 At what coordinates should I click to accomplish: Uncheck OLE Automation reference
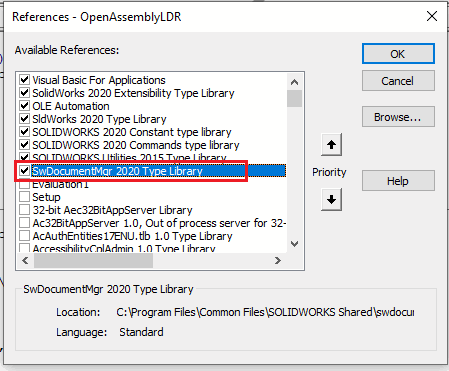[24, 106]
